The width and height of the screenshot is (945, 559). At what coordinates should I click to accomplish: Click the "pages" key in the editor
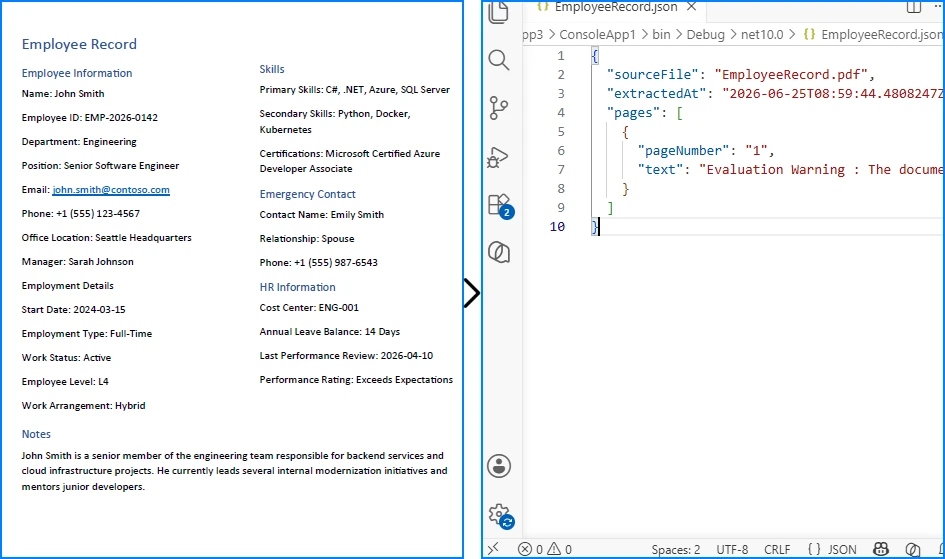[x=633, y=113]
